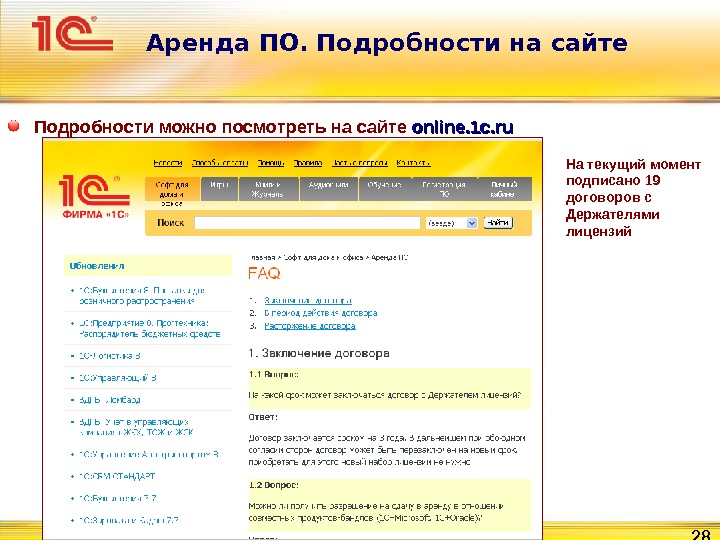Jump to В период действия договора link
The image size is (720, 540).
pos(321,313)
